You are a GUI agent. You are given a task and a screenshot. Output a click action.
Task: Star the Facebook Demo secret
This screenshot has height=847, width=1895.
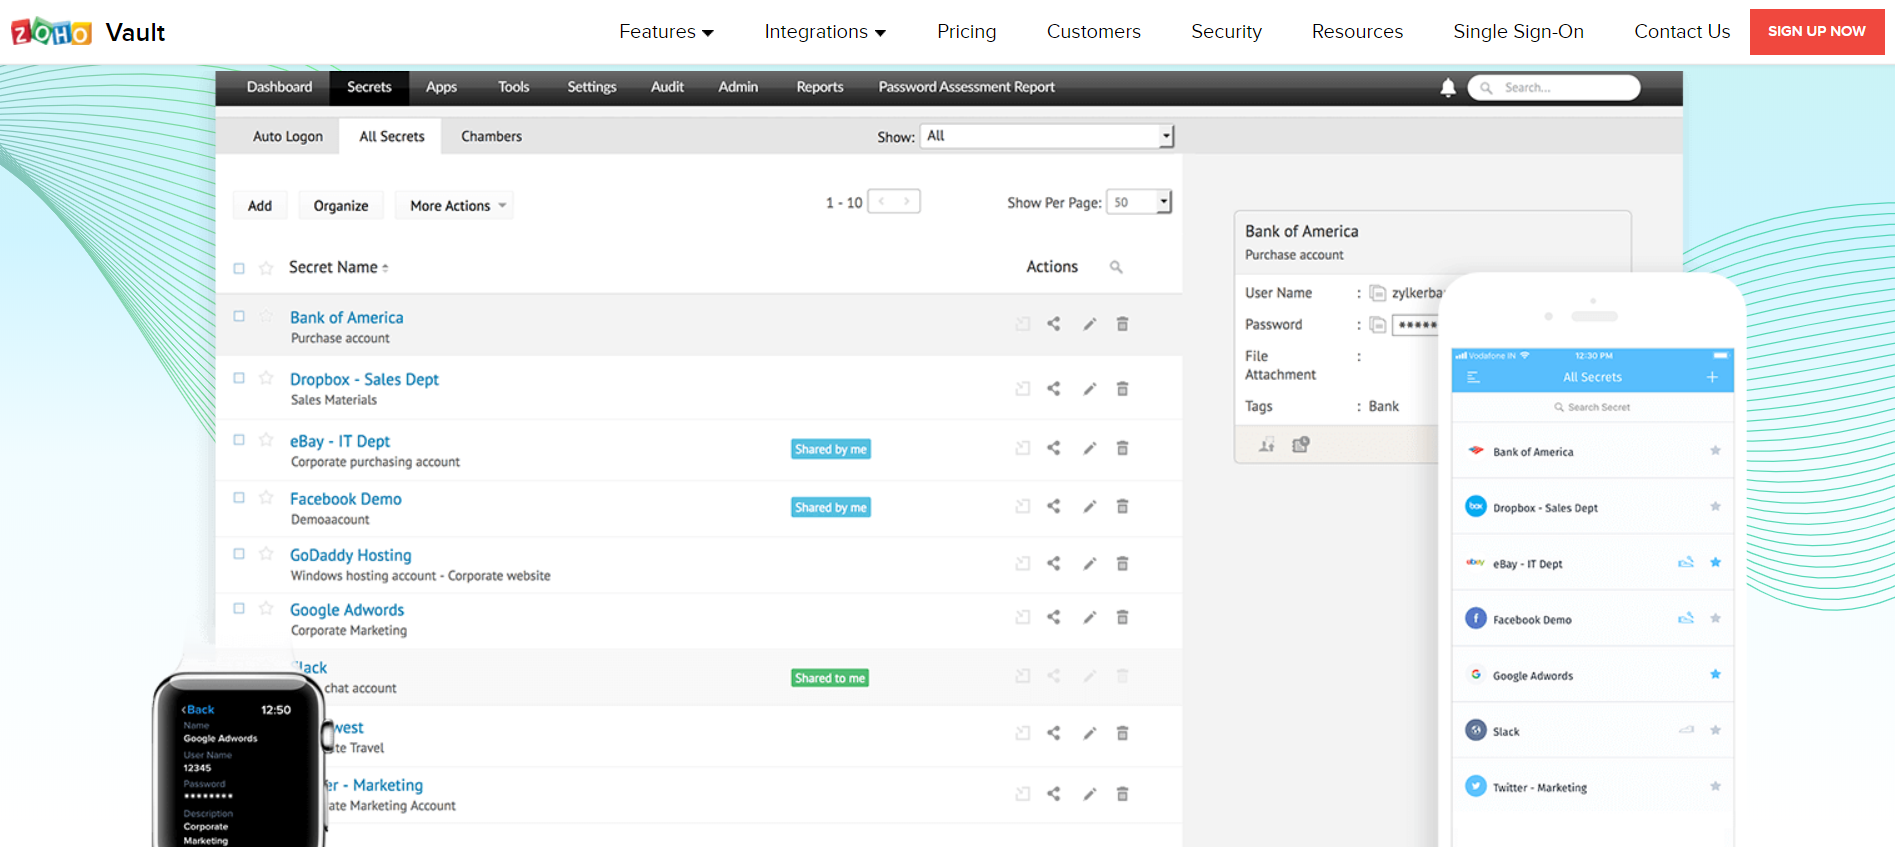[266, 497]
